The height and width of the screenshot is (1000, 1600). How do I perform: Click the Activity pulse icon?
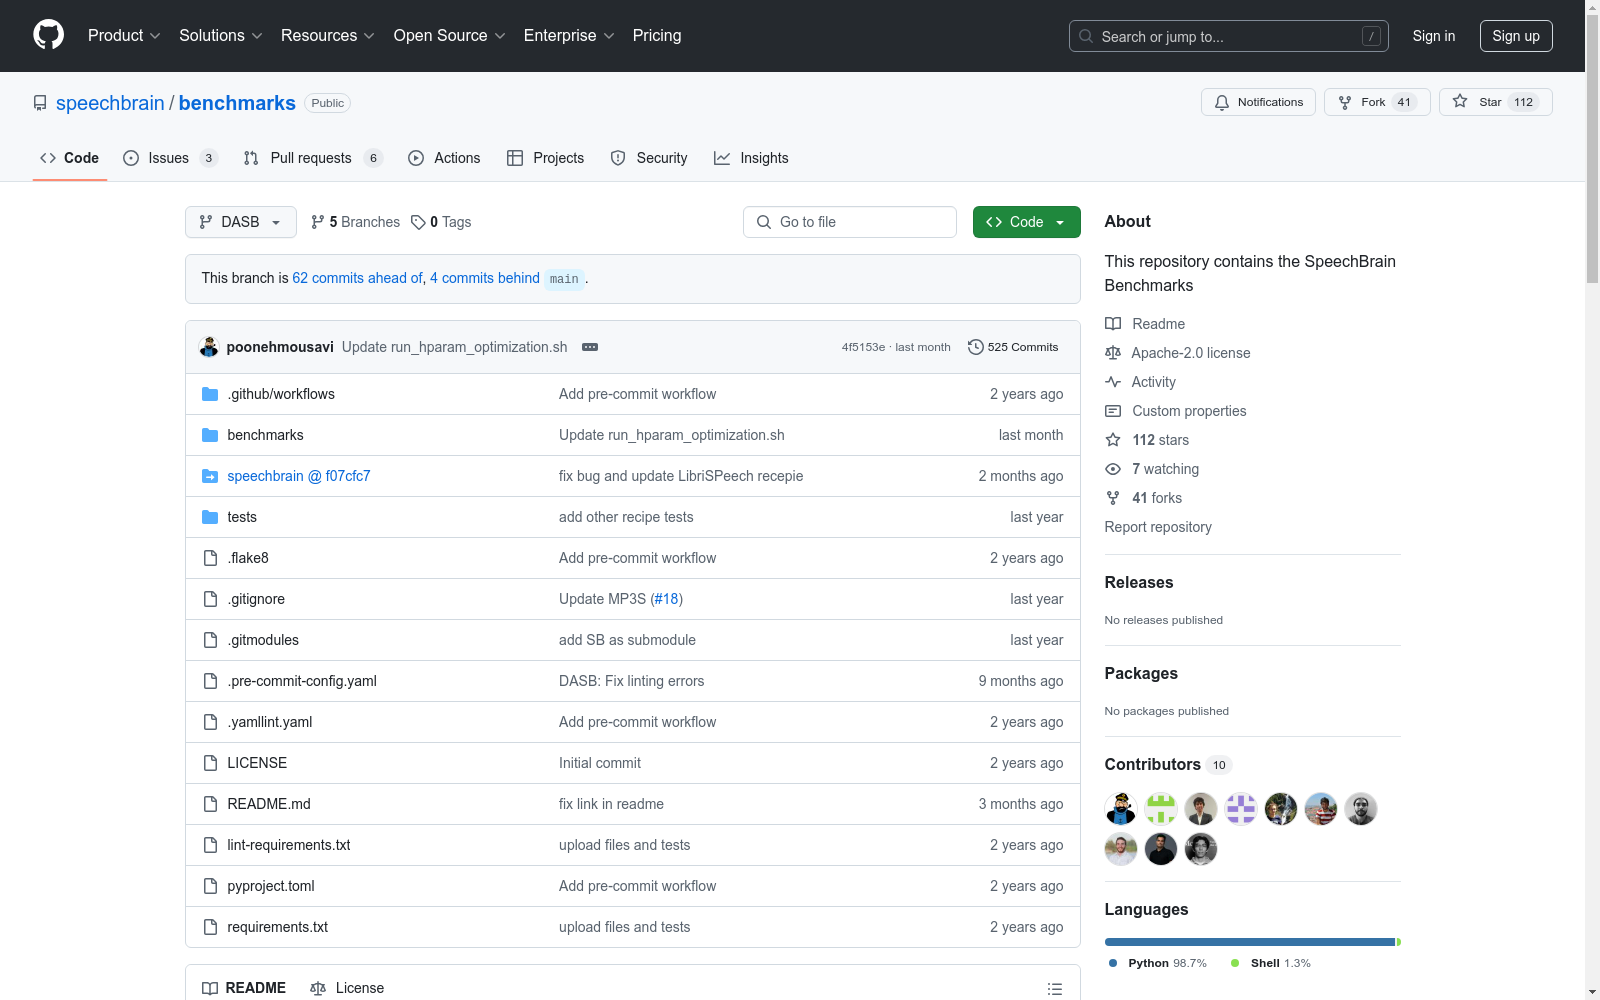(1113, 382)
